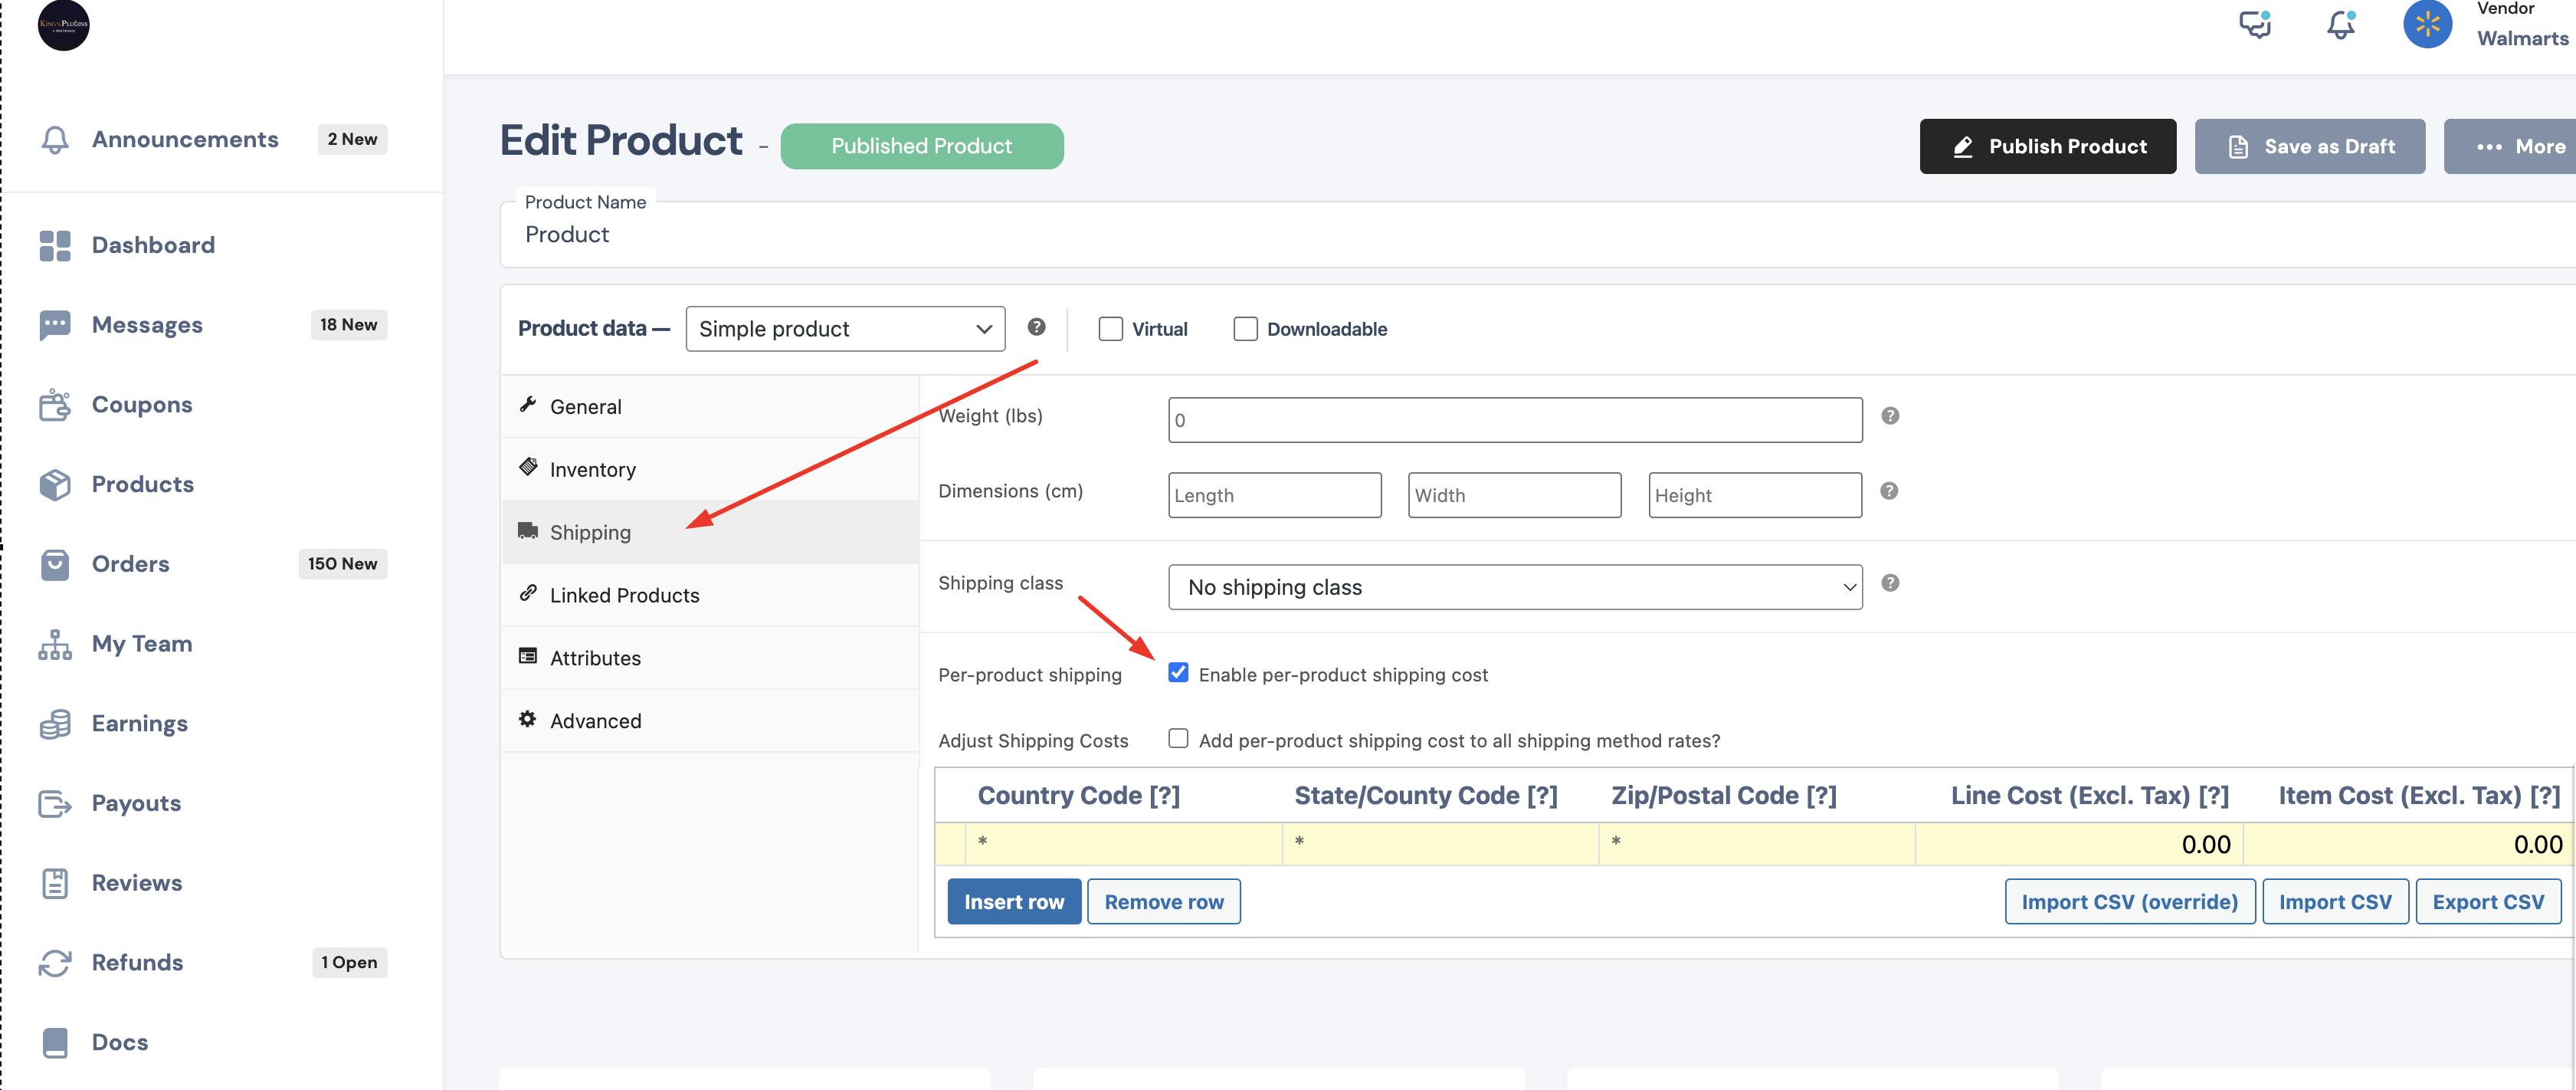The image size is (2576, 1090).
Task: Enable the Downloadable checkbox
Action: (x=1245, y=329)
